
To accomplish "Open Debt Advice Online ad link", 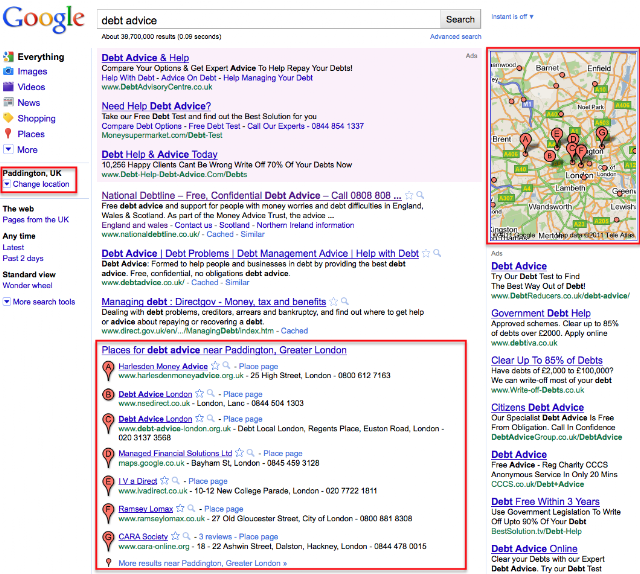I will [534, 548].
